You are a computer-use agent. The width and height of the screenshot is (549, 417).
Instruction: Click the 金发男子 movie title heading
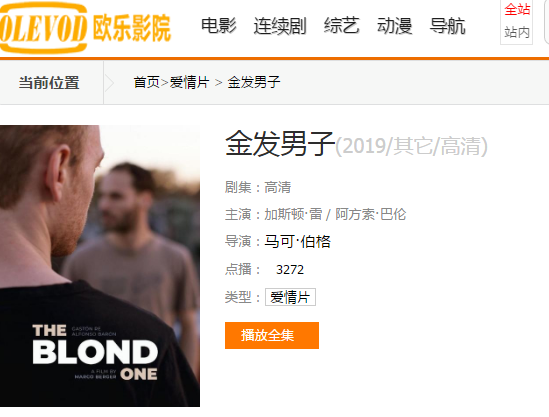pyautogui.click(x=280, y=144)
